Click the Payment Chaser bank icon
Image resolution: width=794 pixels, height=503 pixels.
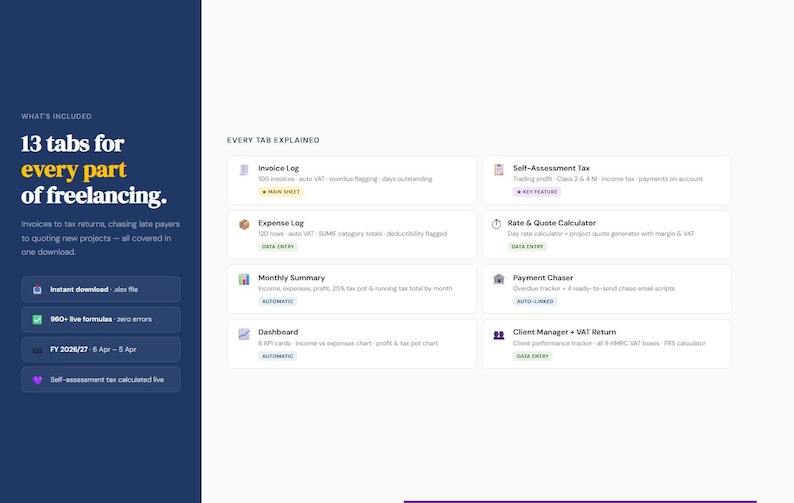coord(499,279)
